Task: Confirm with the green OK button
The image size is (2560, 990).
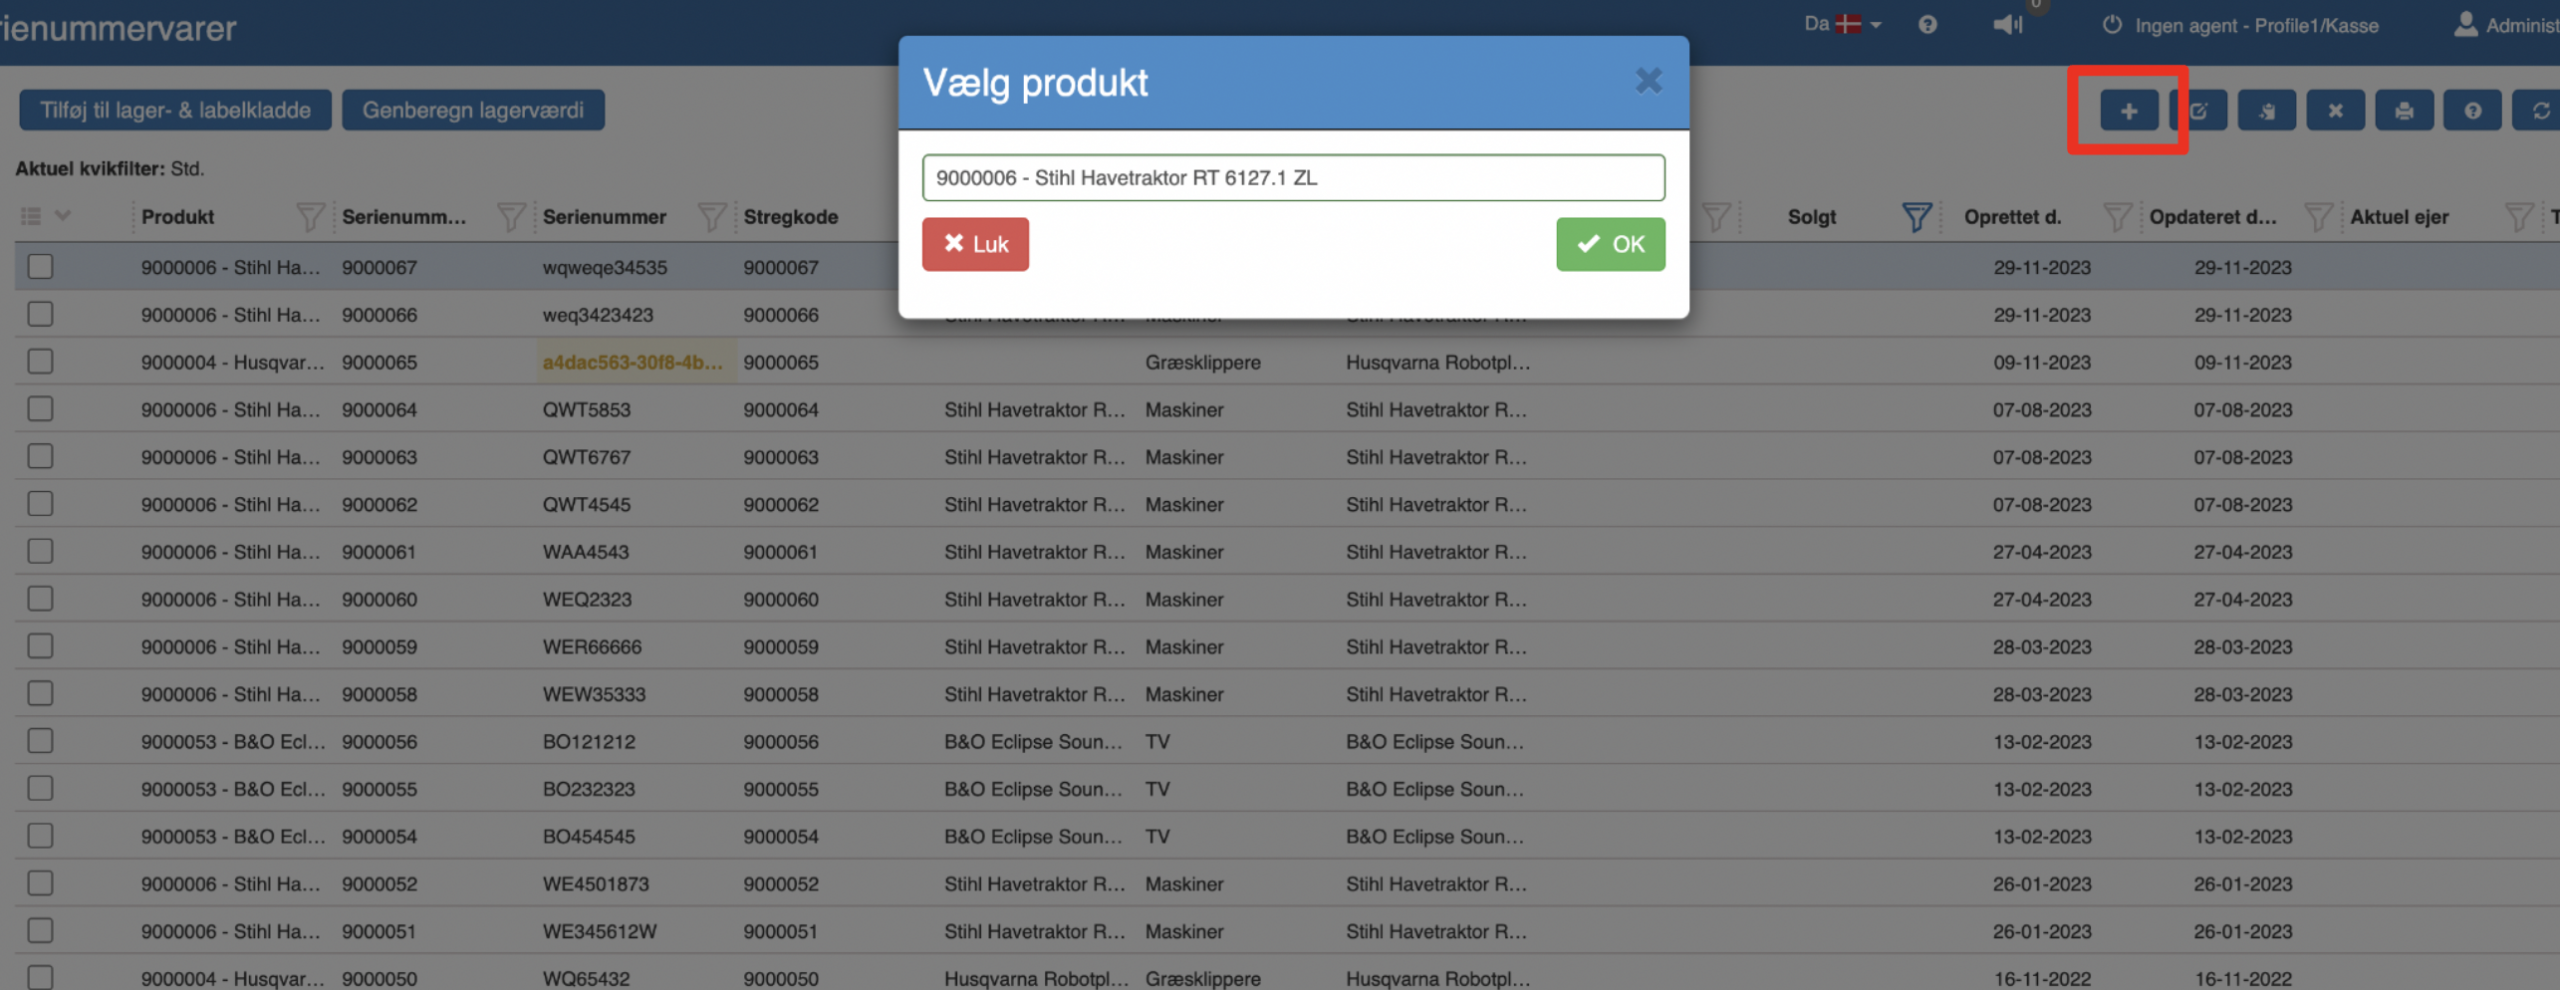Action: (x=1610, y=244)
